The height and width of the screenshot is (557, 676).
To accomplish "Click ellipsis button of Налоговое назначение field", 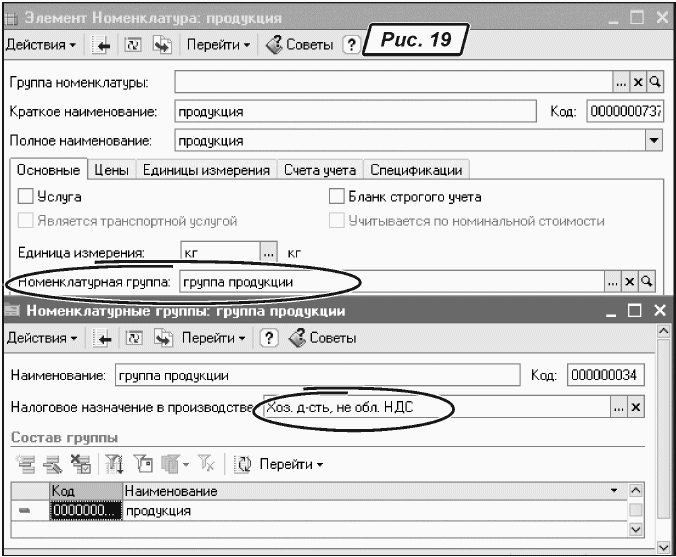I will (618, 408).
